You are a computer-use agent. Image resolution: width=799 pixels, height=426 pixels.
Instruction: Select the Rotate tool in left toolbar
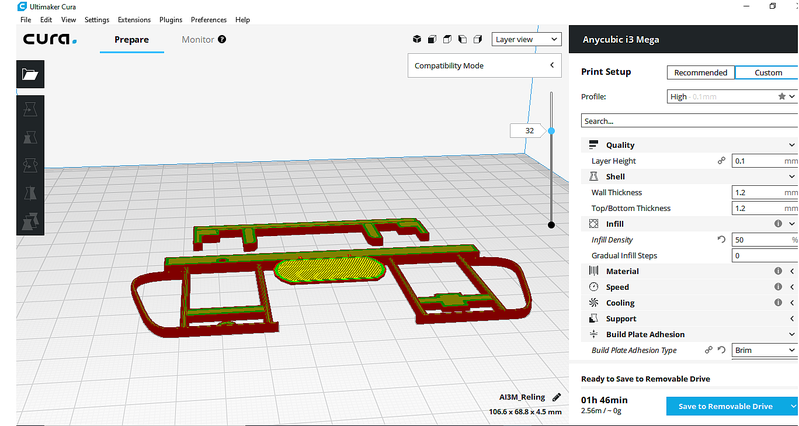coord(30,165)
